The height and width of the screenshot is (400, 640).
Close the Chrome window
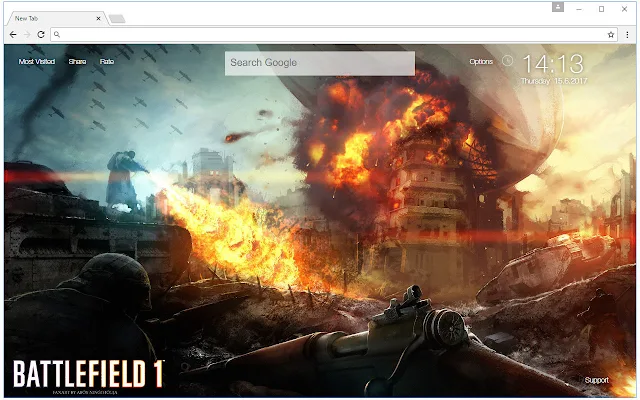point(624,9)
